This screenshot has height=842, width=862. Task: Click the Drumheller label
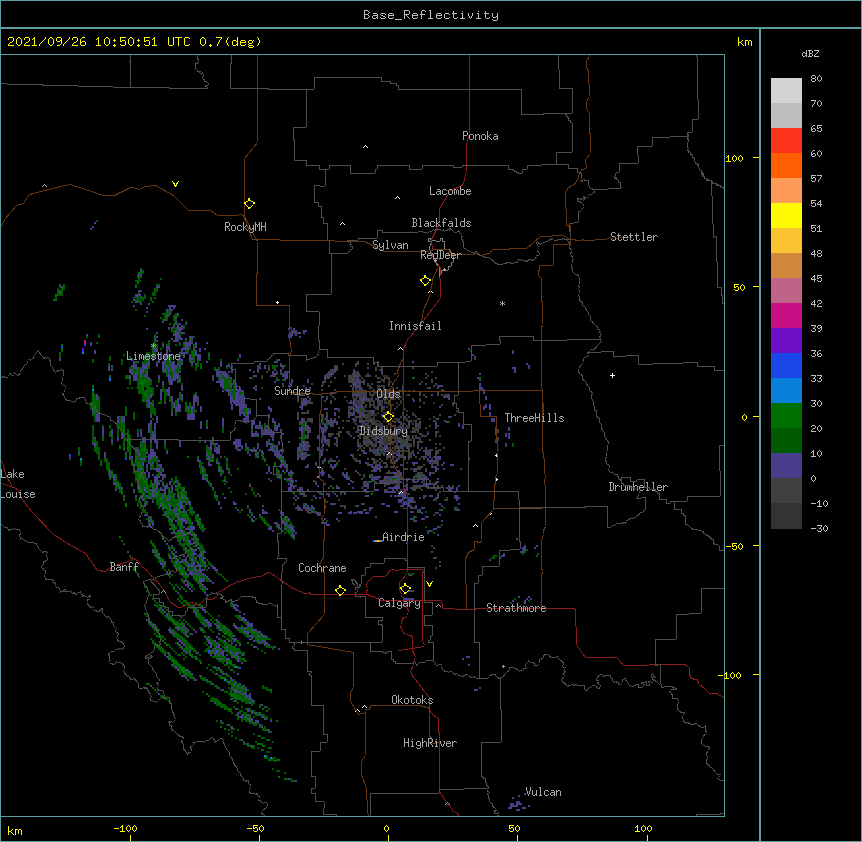click(x=638, y=487)
